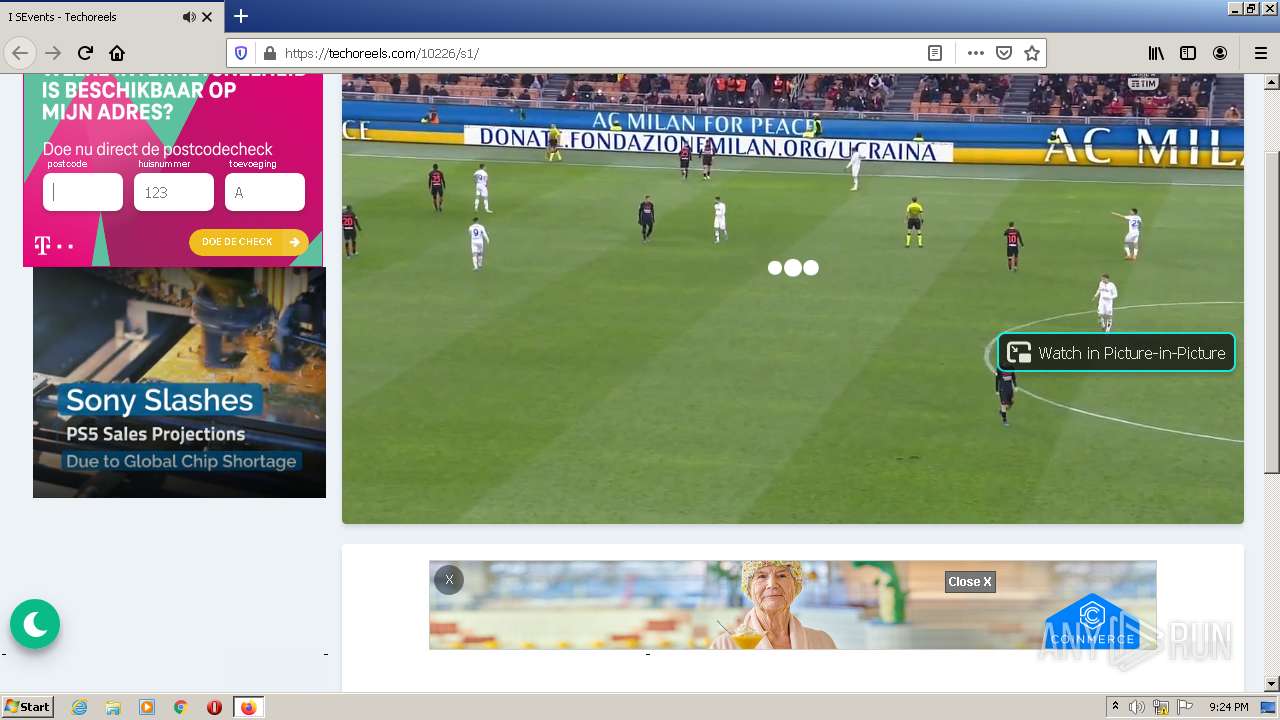Launch Chrome from taskbar
Screen dimensions: 1280x720
(181, 707)
